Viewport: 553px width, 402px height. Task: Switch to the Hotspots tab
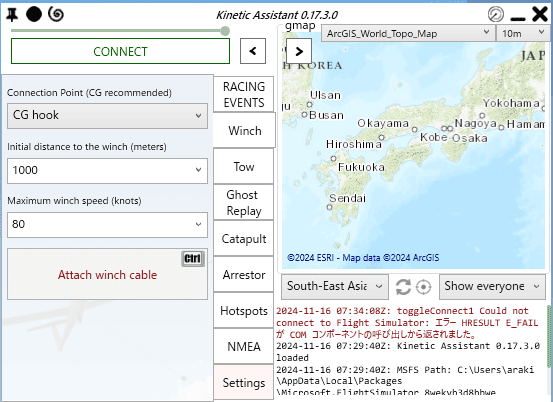[x=244, y=310]
